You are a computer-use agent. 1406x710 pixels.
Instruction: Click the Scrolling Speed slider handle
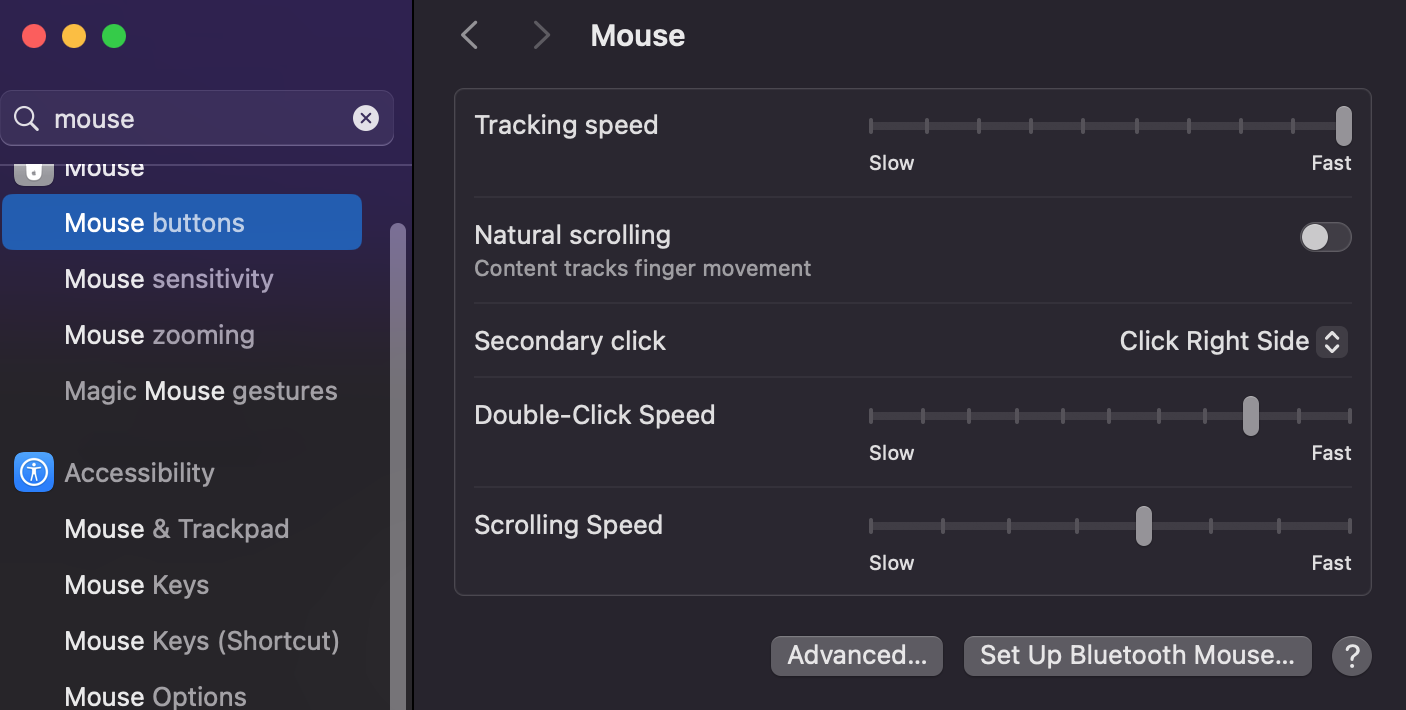tap(1143, 526)
